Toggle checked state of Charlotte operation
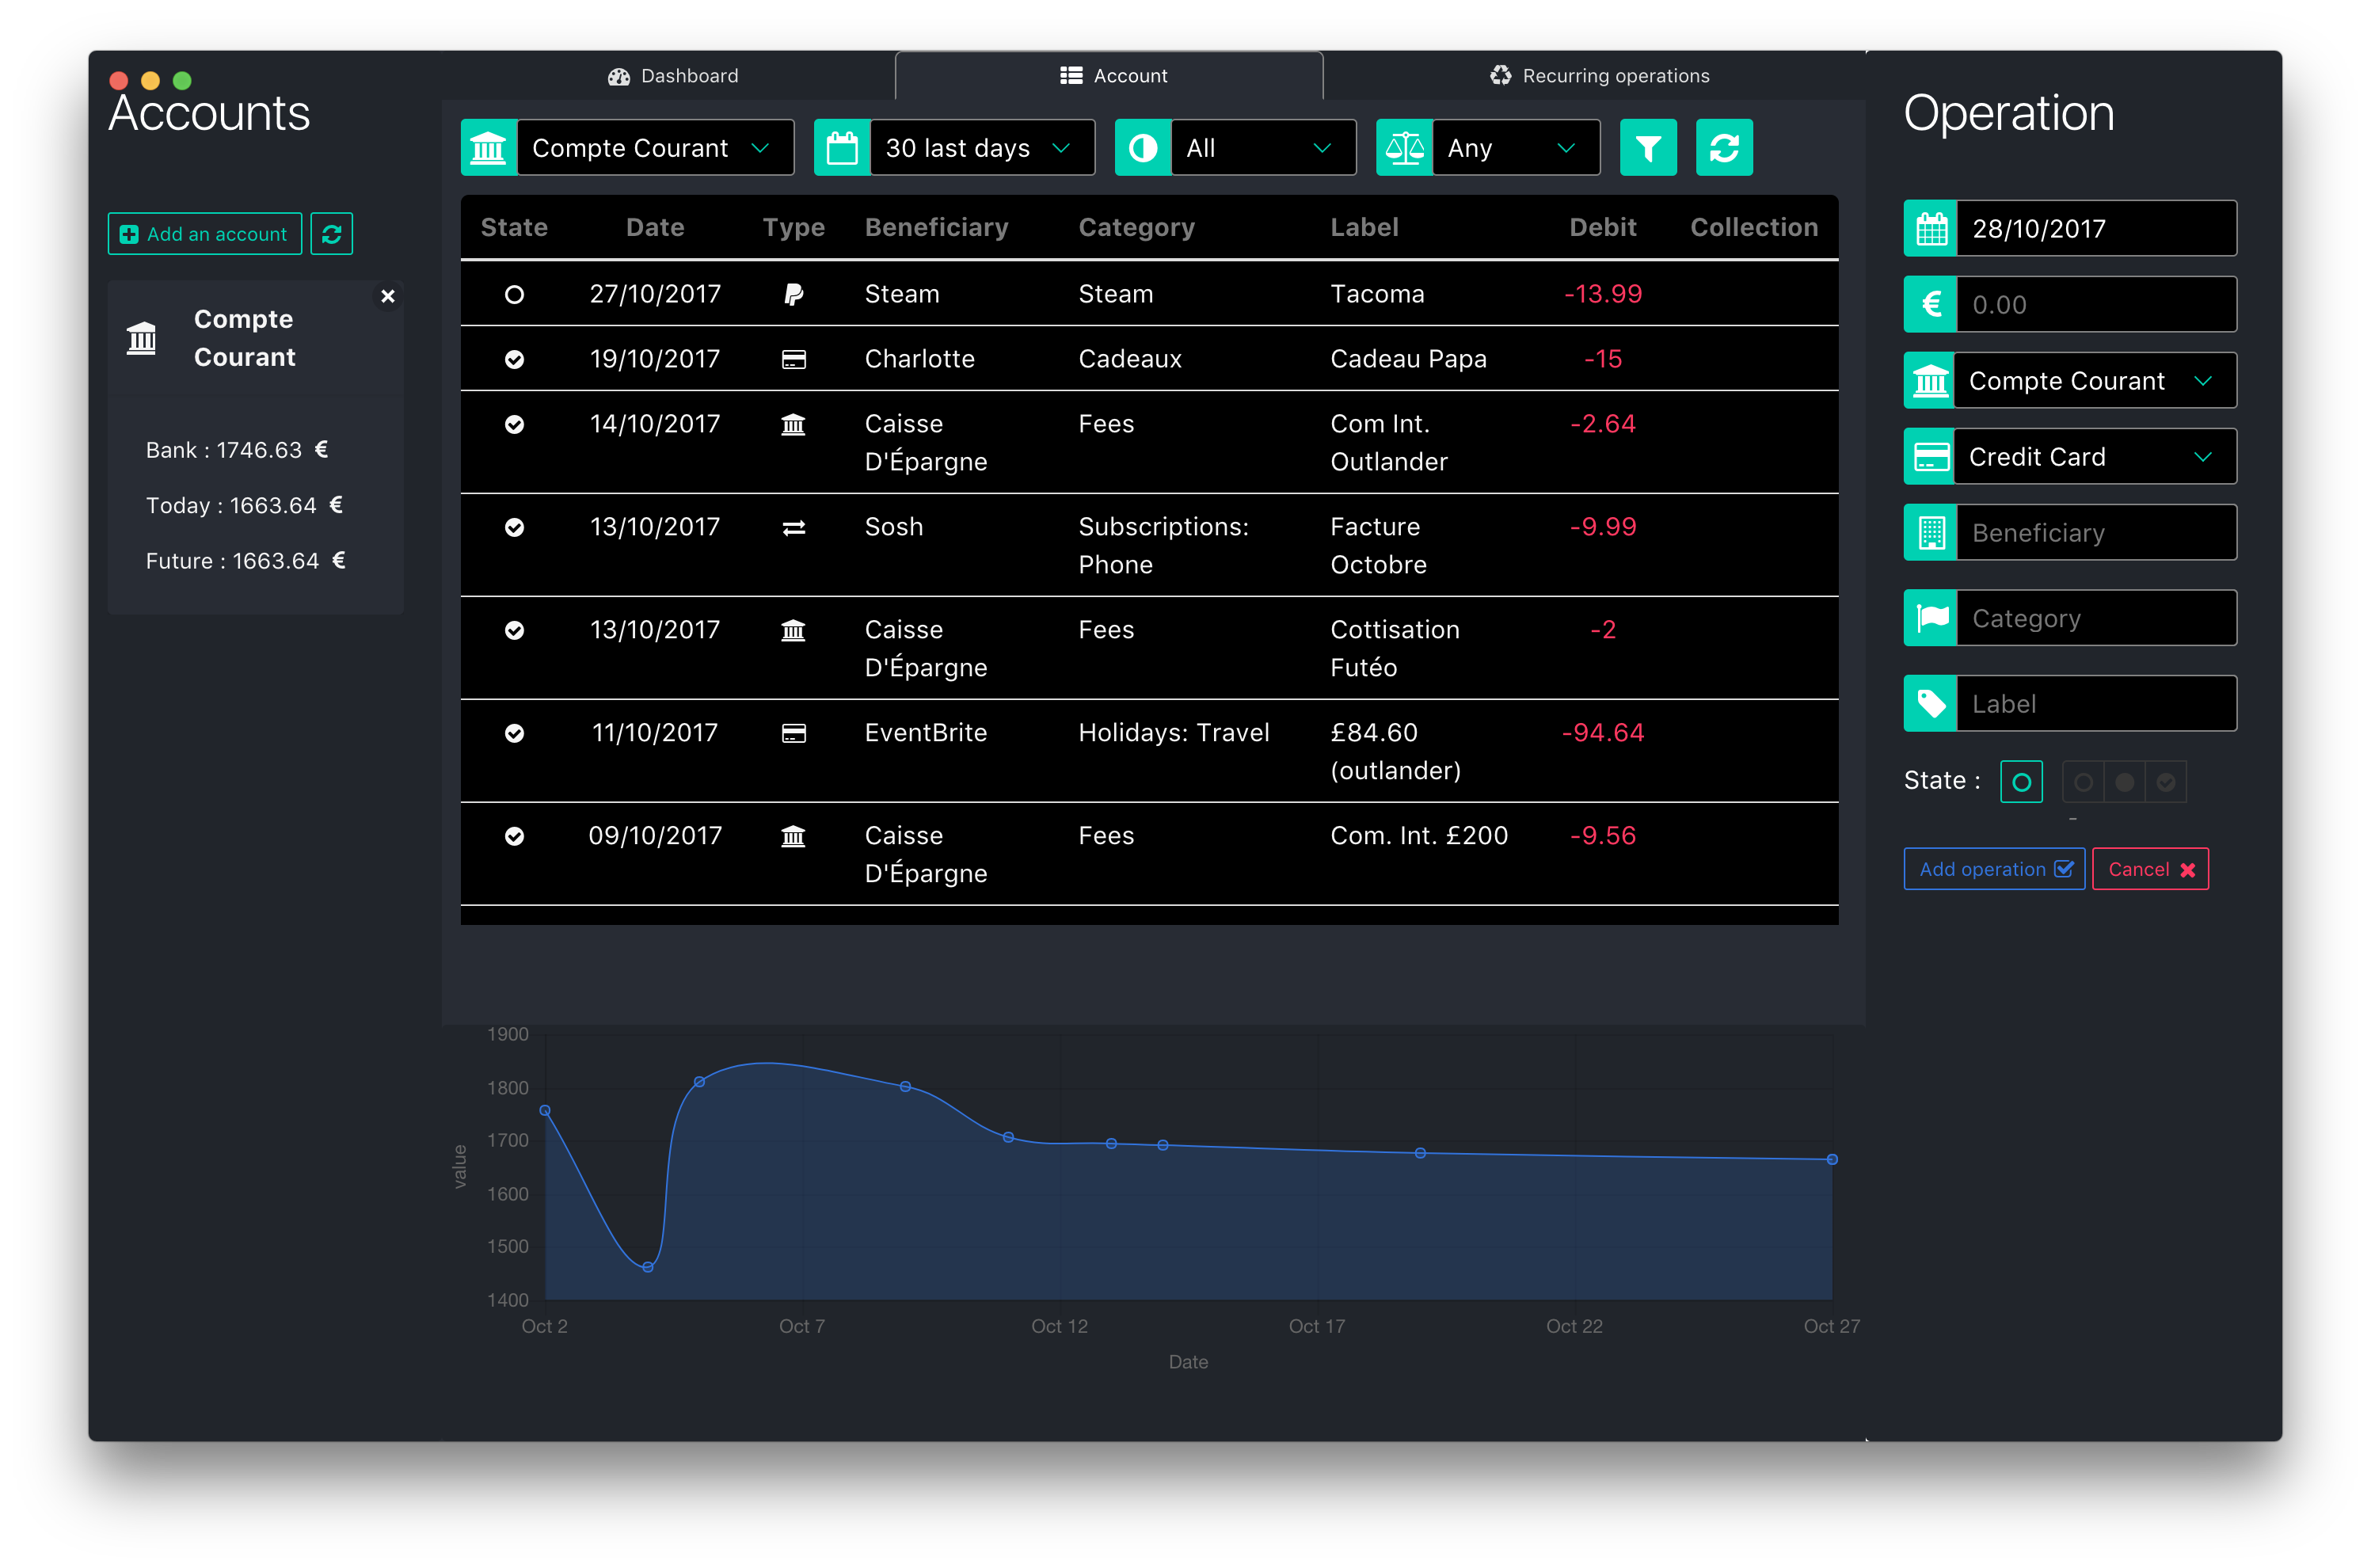2371x1568 pixels. [514, 360]
